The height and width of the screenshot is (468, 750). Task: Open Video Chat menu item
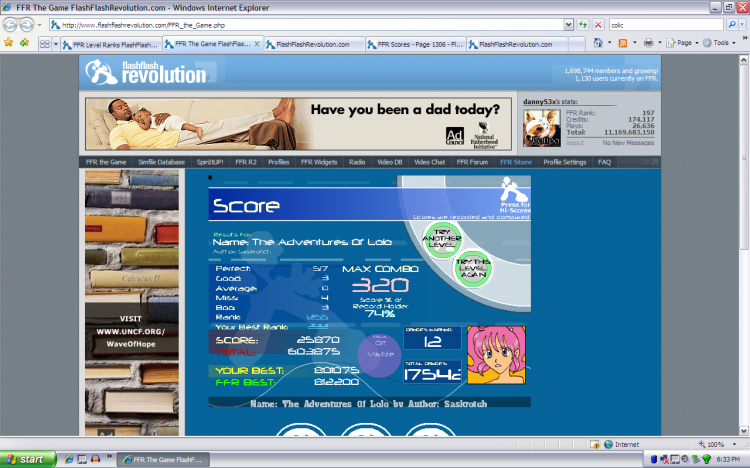pos(429,162)
